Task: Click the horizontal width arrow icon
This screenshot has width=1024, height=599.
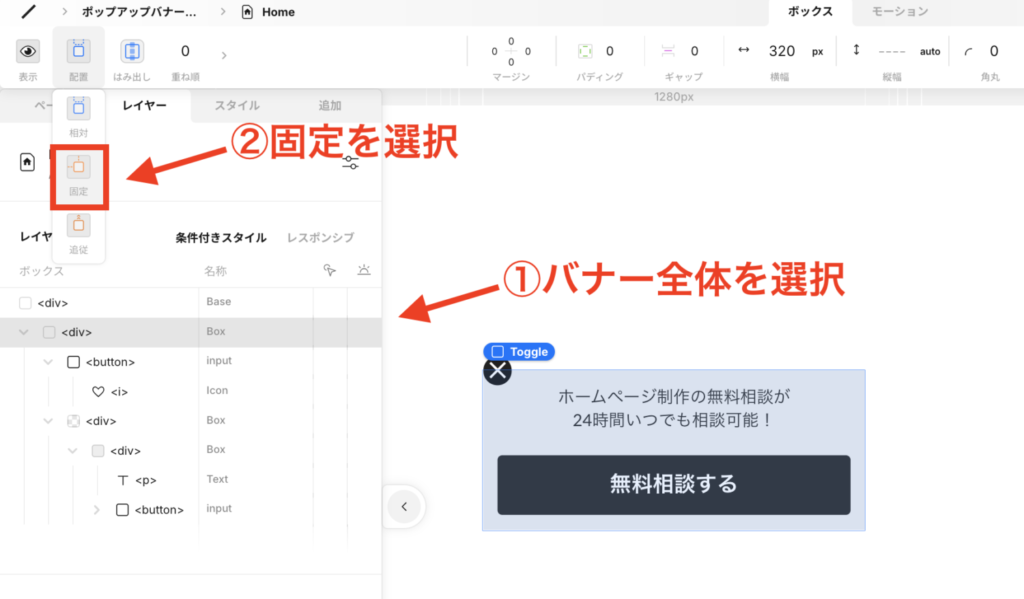Action: click(743, 50)
